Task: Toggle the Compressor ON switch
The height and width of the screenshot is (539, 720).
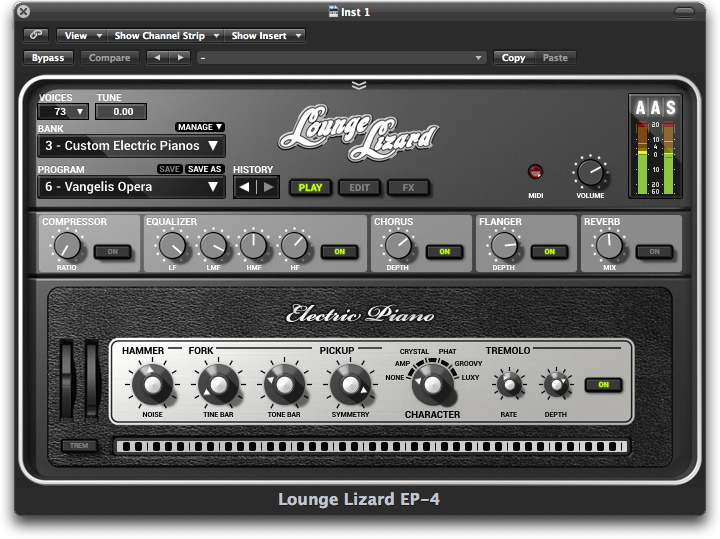Action: tap(112, 252)
